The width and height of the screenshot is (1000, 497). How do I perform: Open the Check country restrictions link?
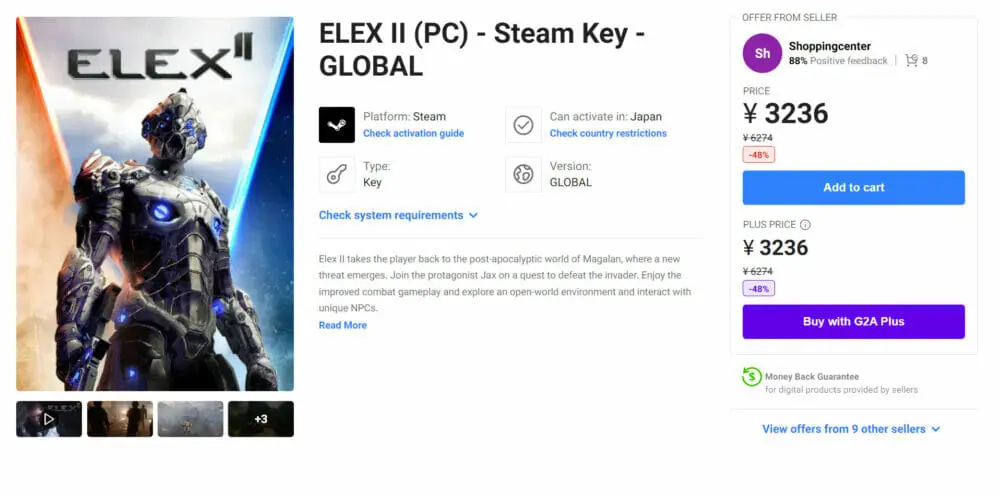point(607,133)
